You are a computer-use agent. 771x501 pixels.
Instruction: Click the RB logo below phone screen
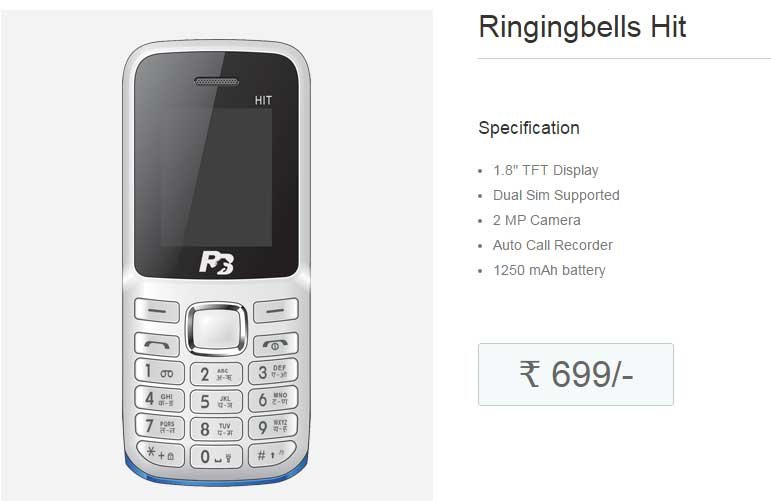tap(216, 263)
